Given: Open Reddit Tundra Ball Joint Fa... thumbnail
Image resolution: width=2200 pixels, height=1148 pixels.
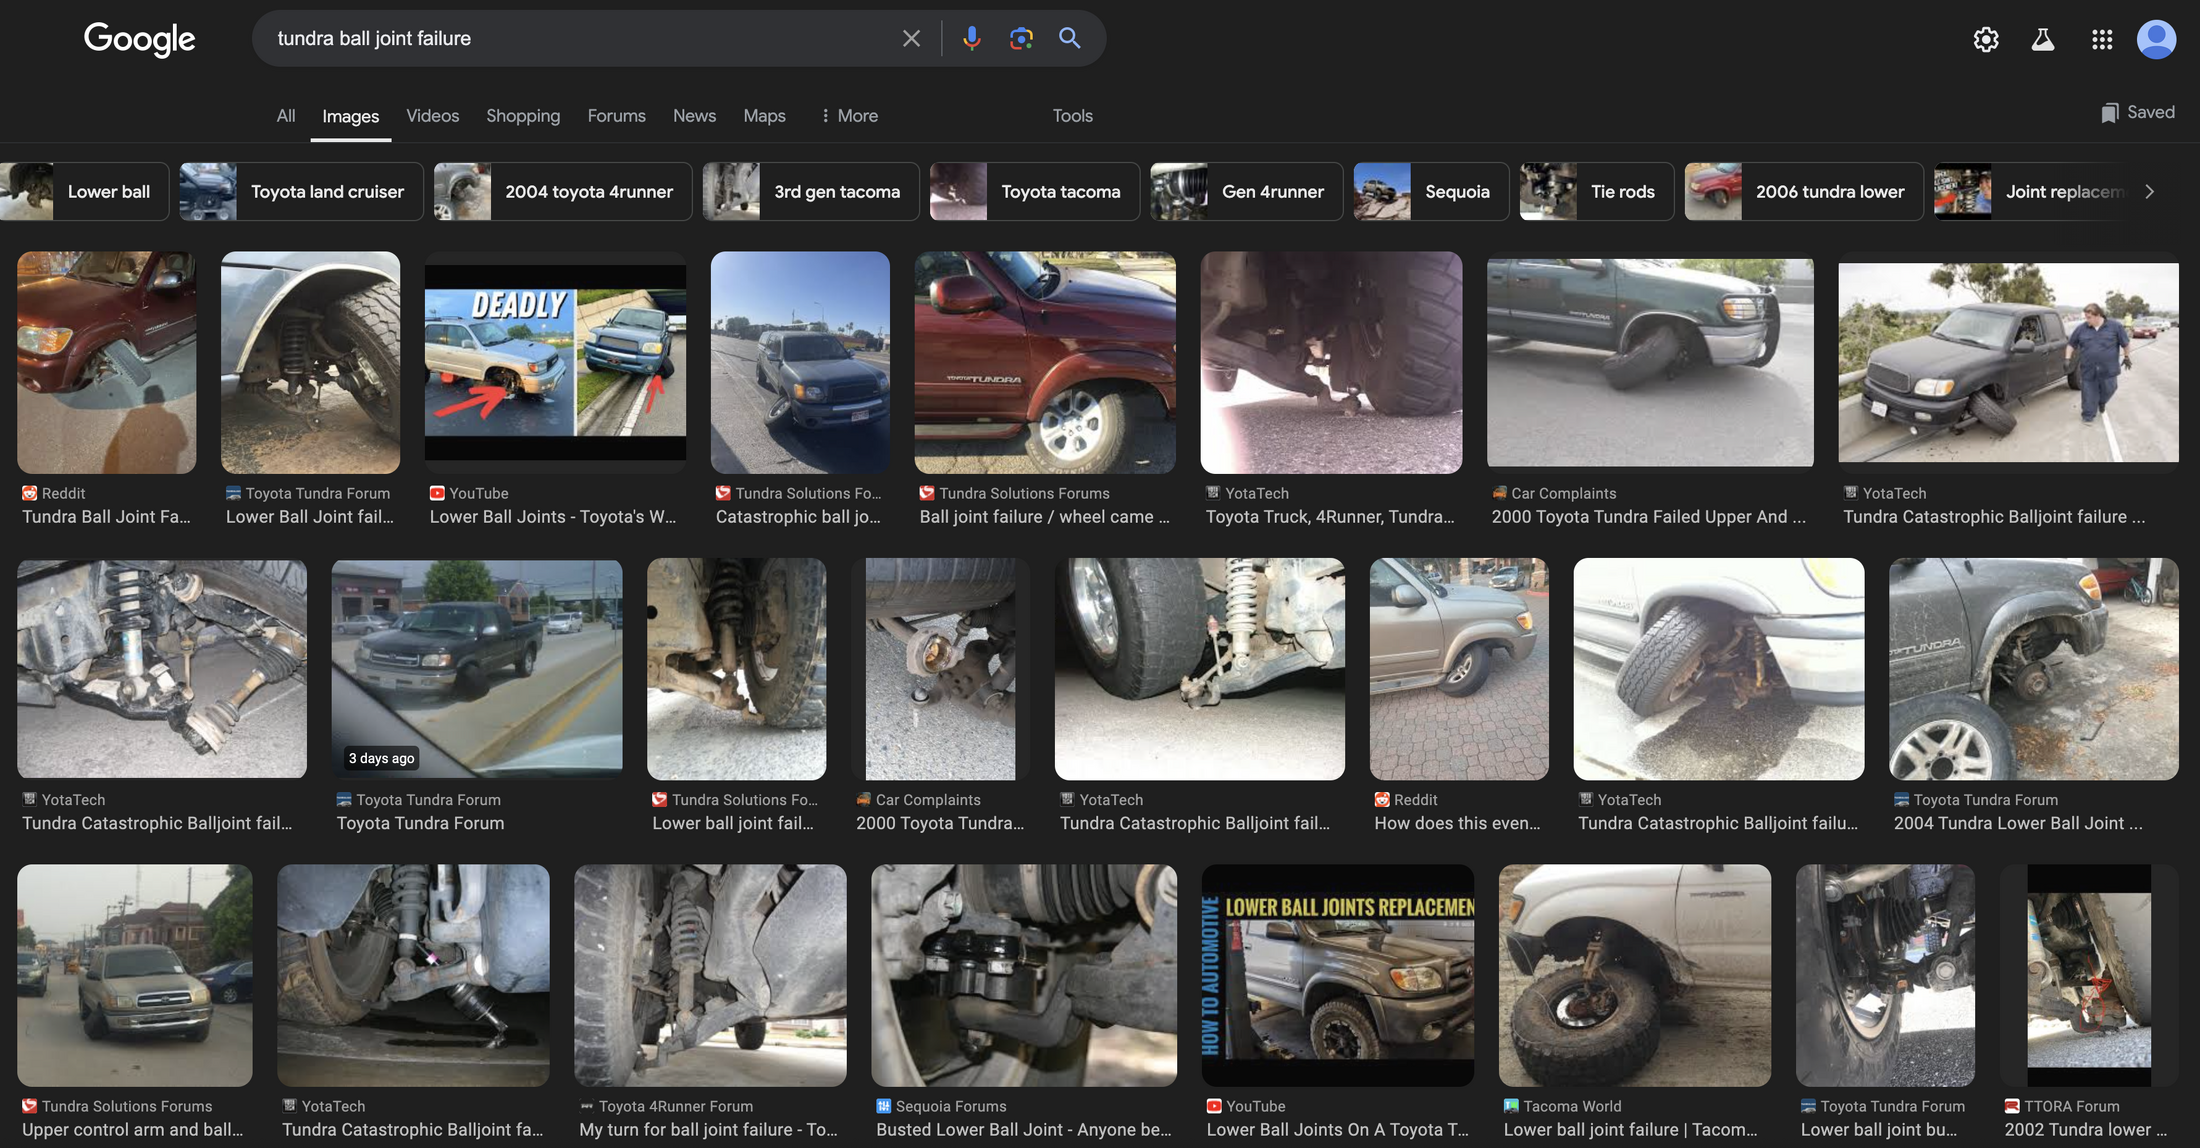Looking at the screenshot, I should pos(106,362).
